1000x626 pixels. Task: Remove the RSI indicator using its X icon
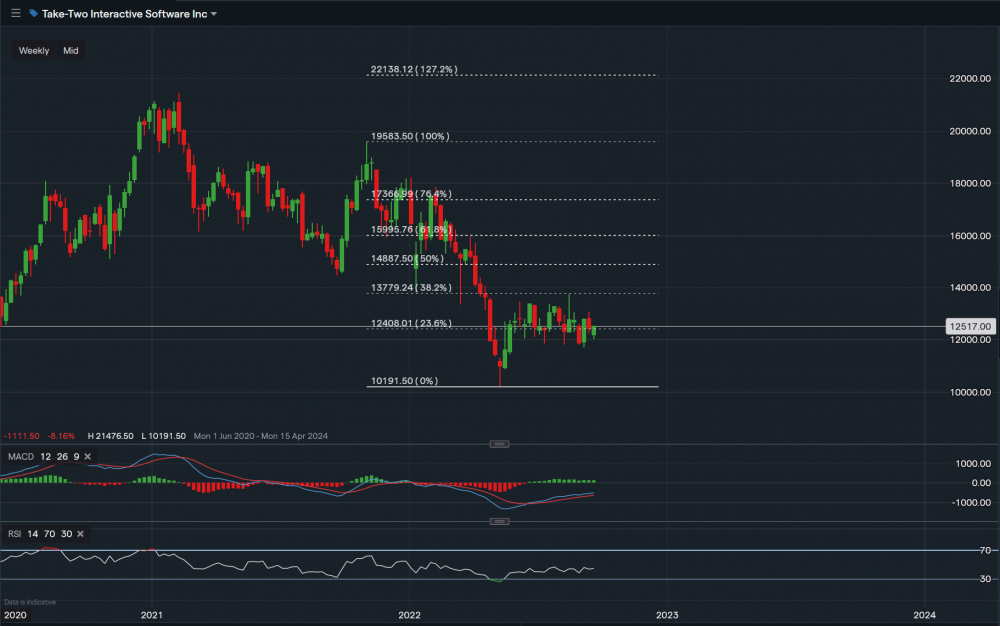pos(80,533)
